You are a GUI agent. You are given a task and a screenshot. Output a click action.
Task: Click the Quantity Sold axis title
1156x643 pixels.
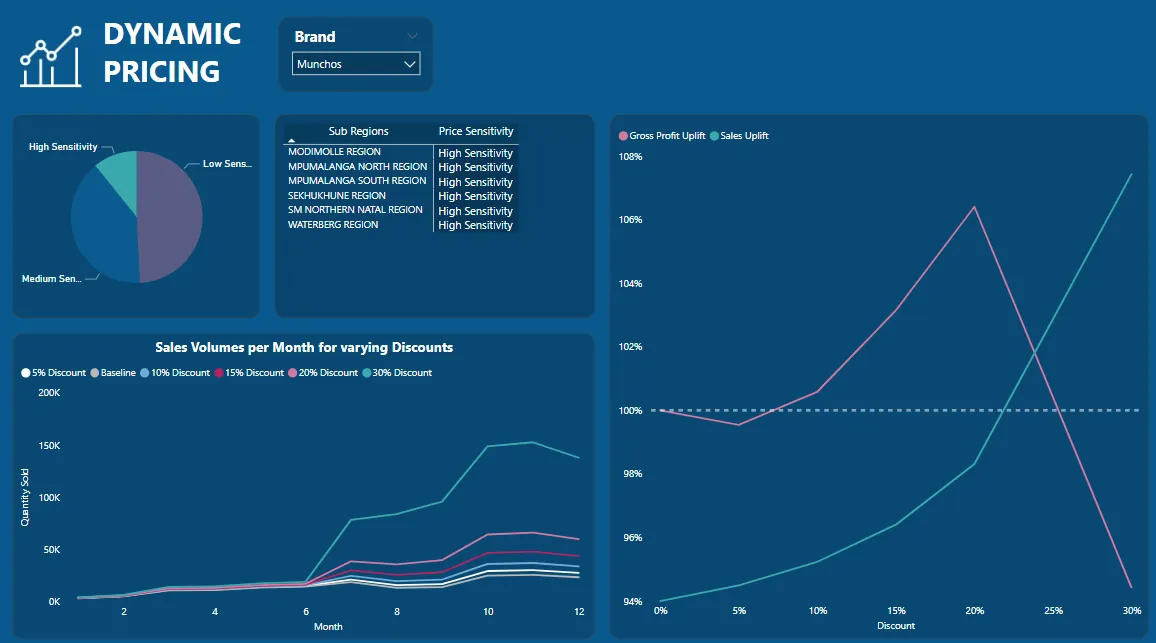(25, 497)
